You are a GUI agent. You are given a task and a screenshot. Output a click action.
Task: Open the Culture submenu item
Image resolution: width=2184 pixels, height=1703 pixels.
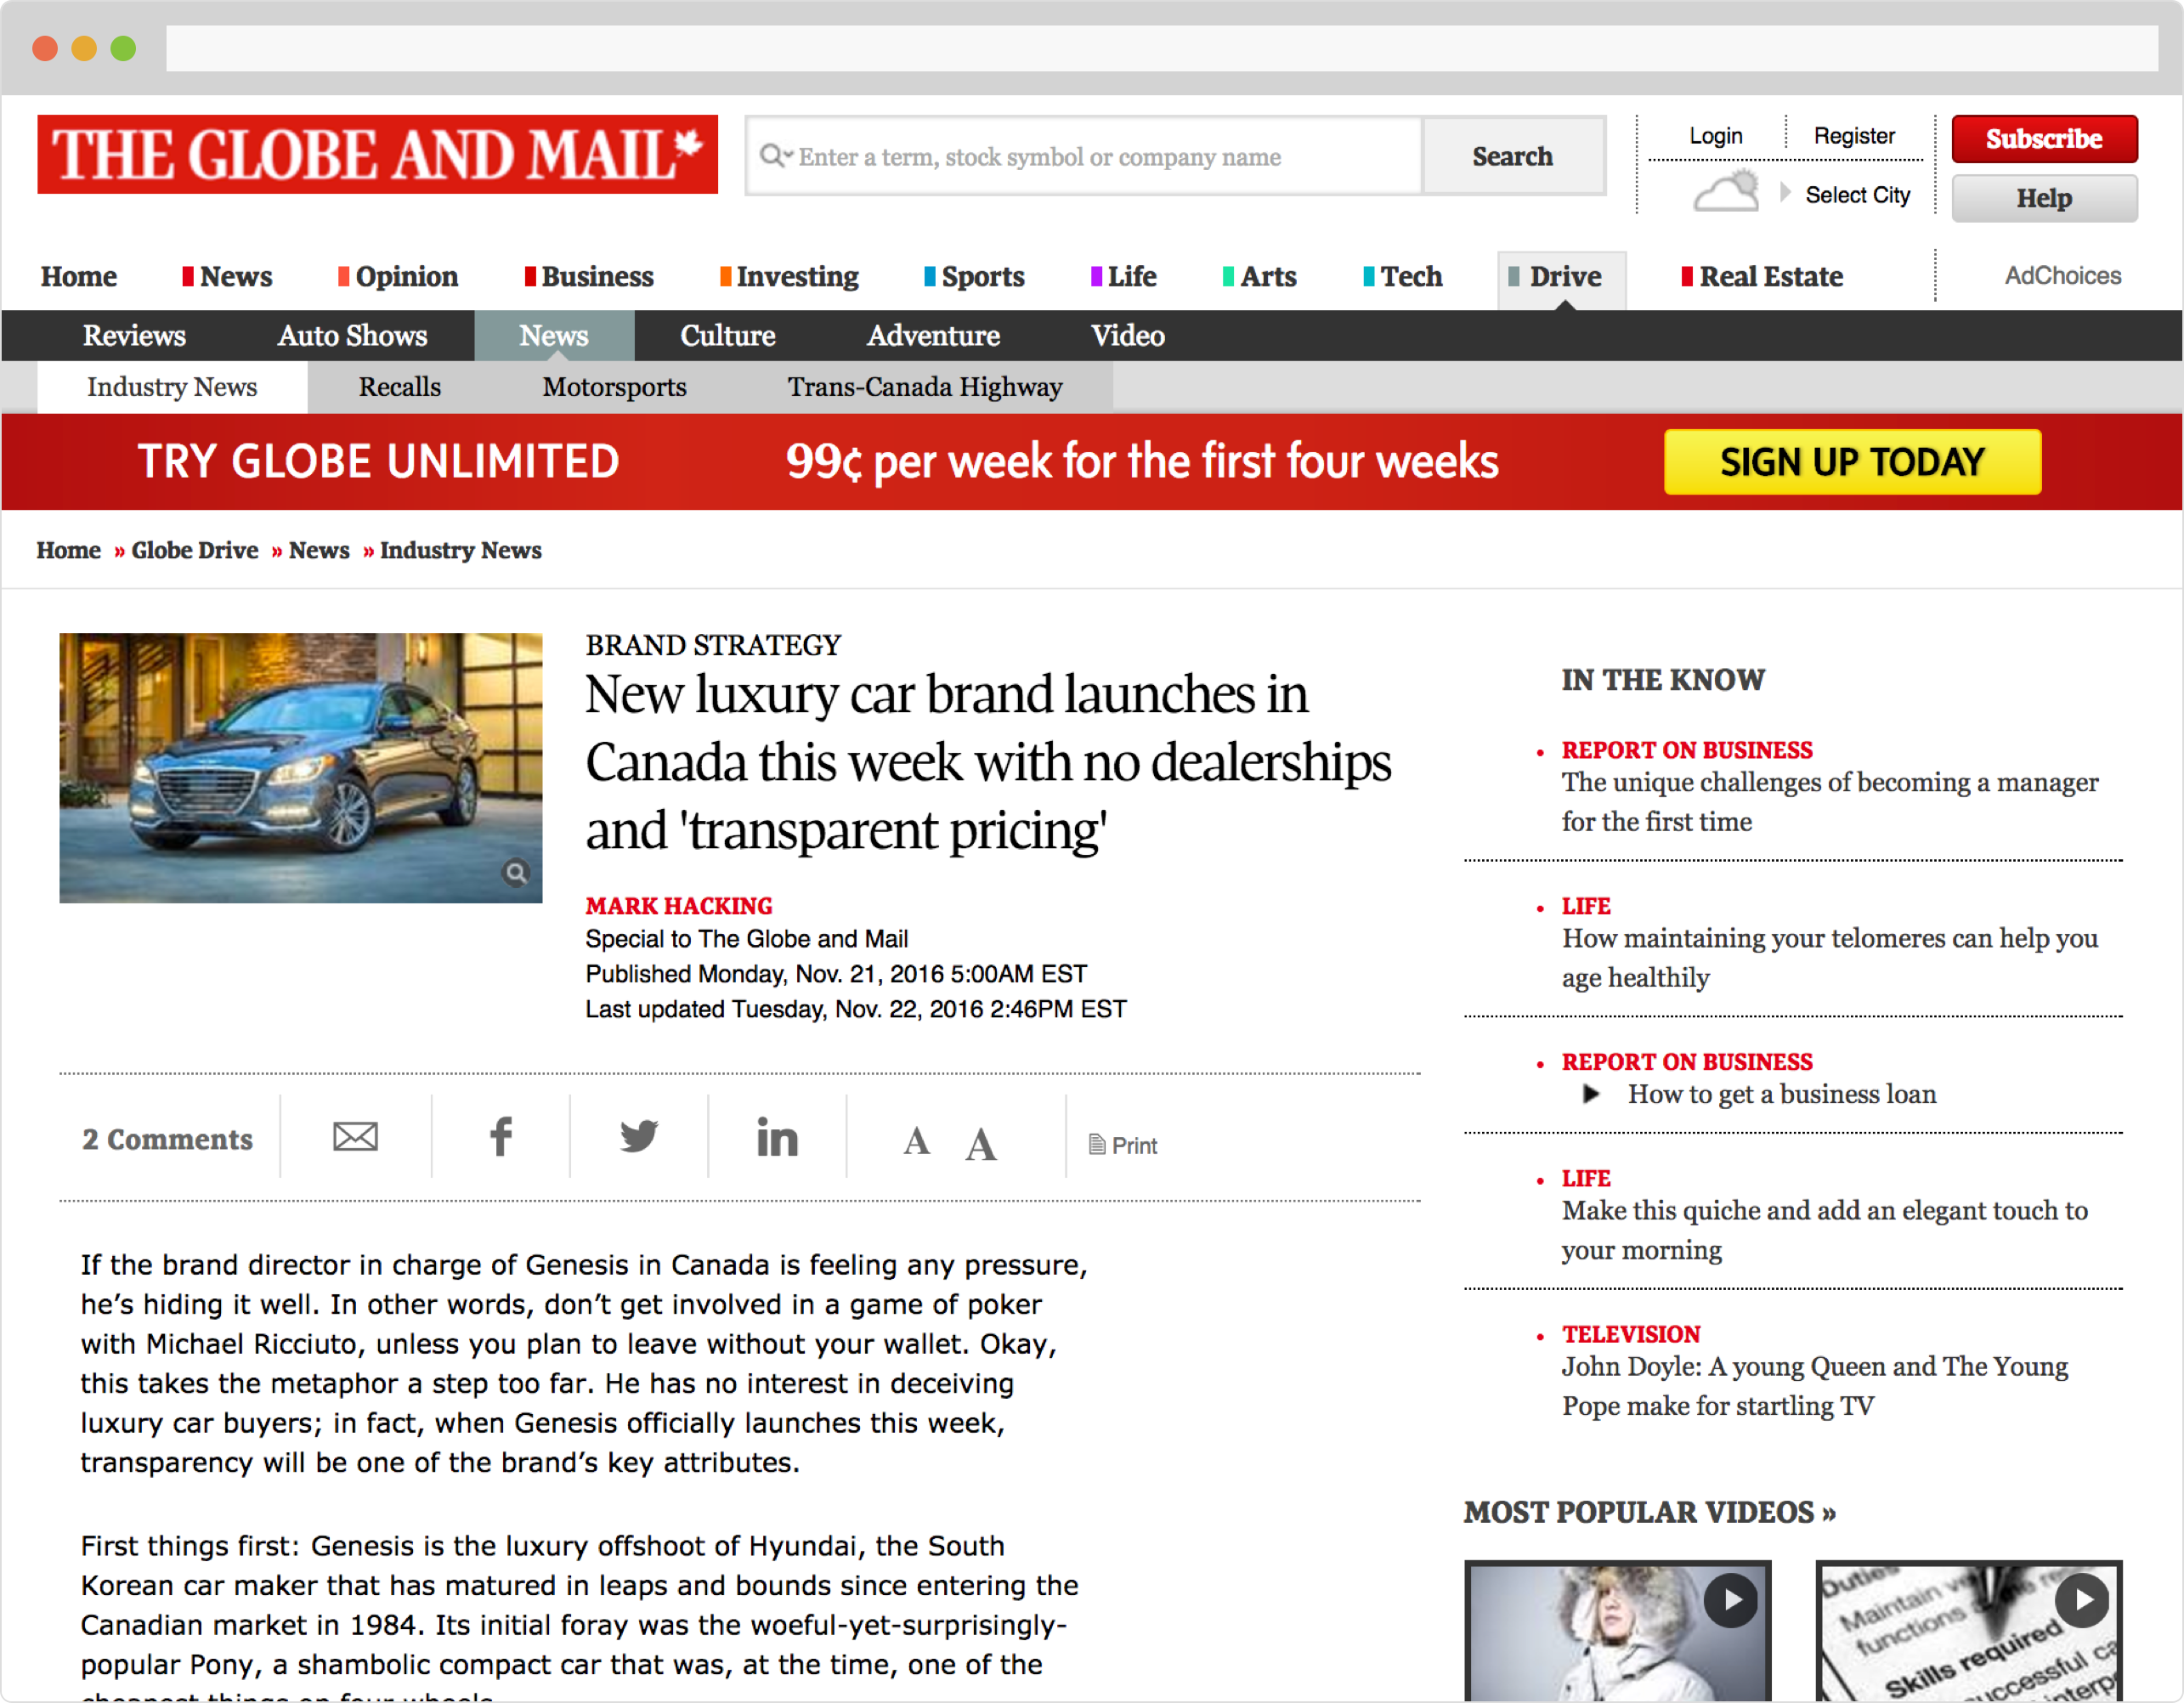(728, 336)
